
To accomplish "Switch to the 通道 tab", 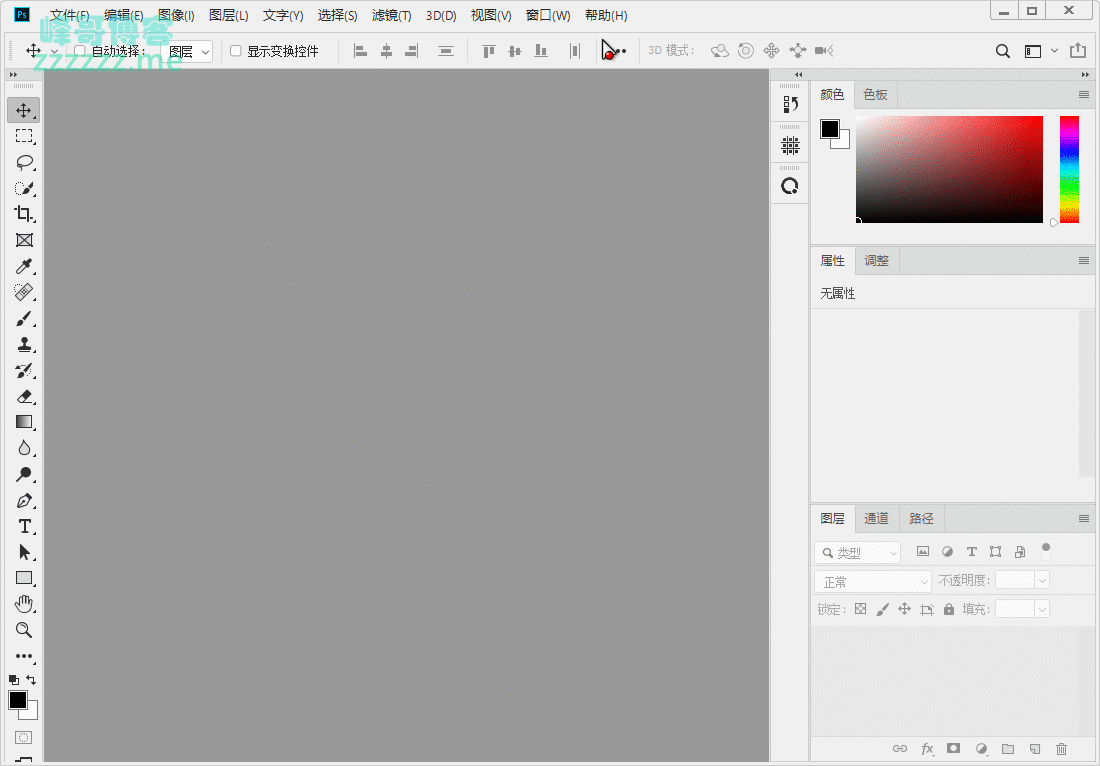I will [876, 518].
